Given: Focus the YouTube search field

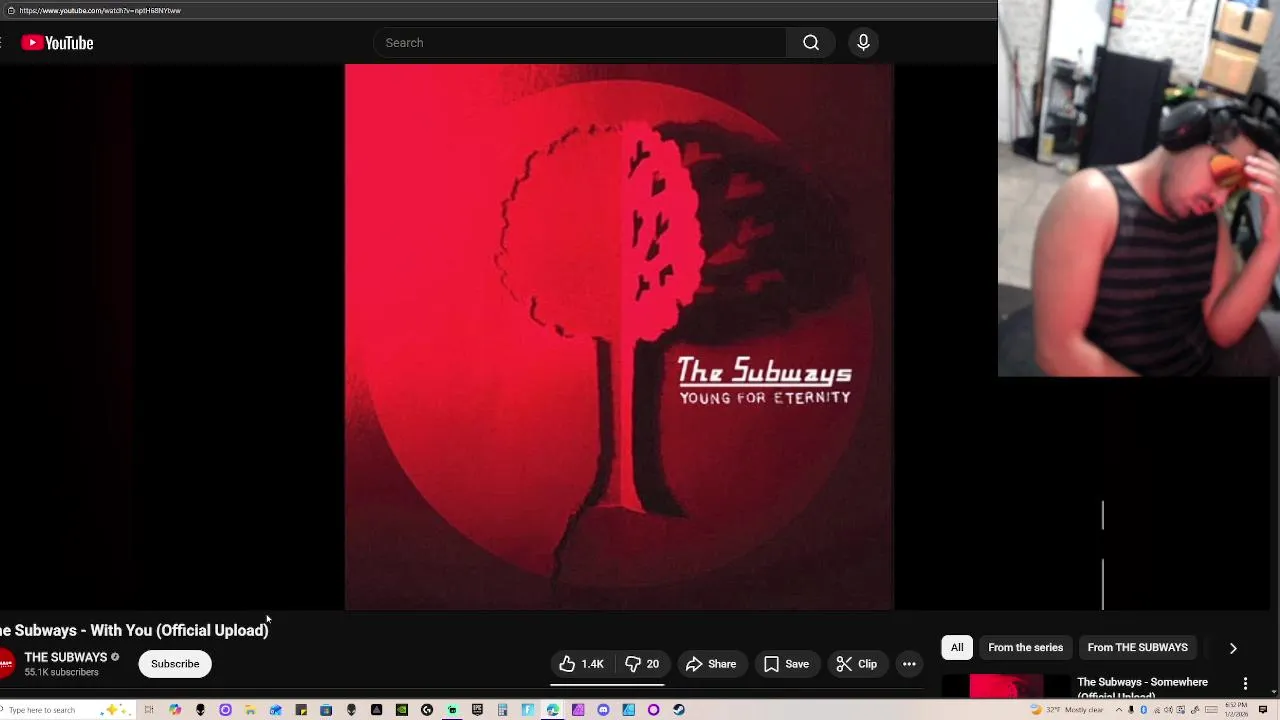Looking at the screenshot, I should pyautogui.click(x=580, y=43).
